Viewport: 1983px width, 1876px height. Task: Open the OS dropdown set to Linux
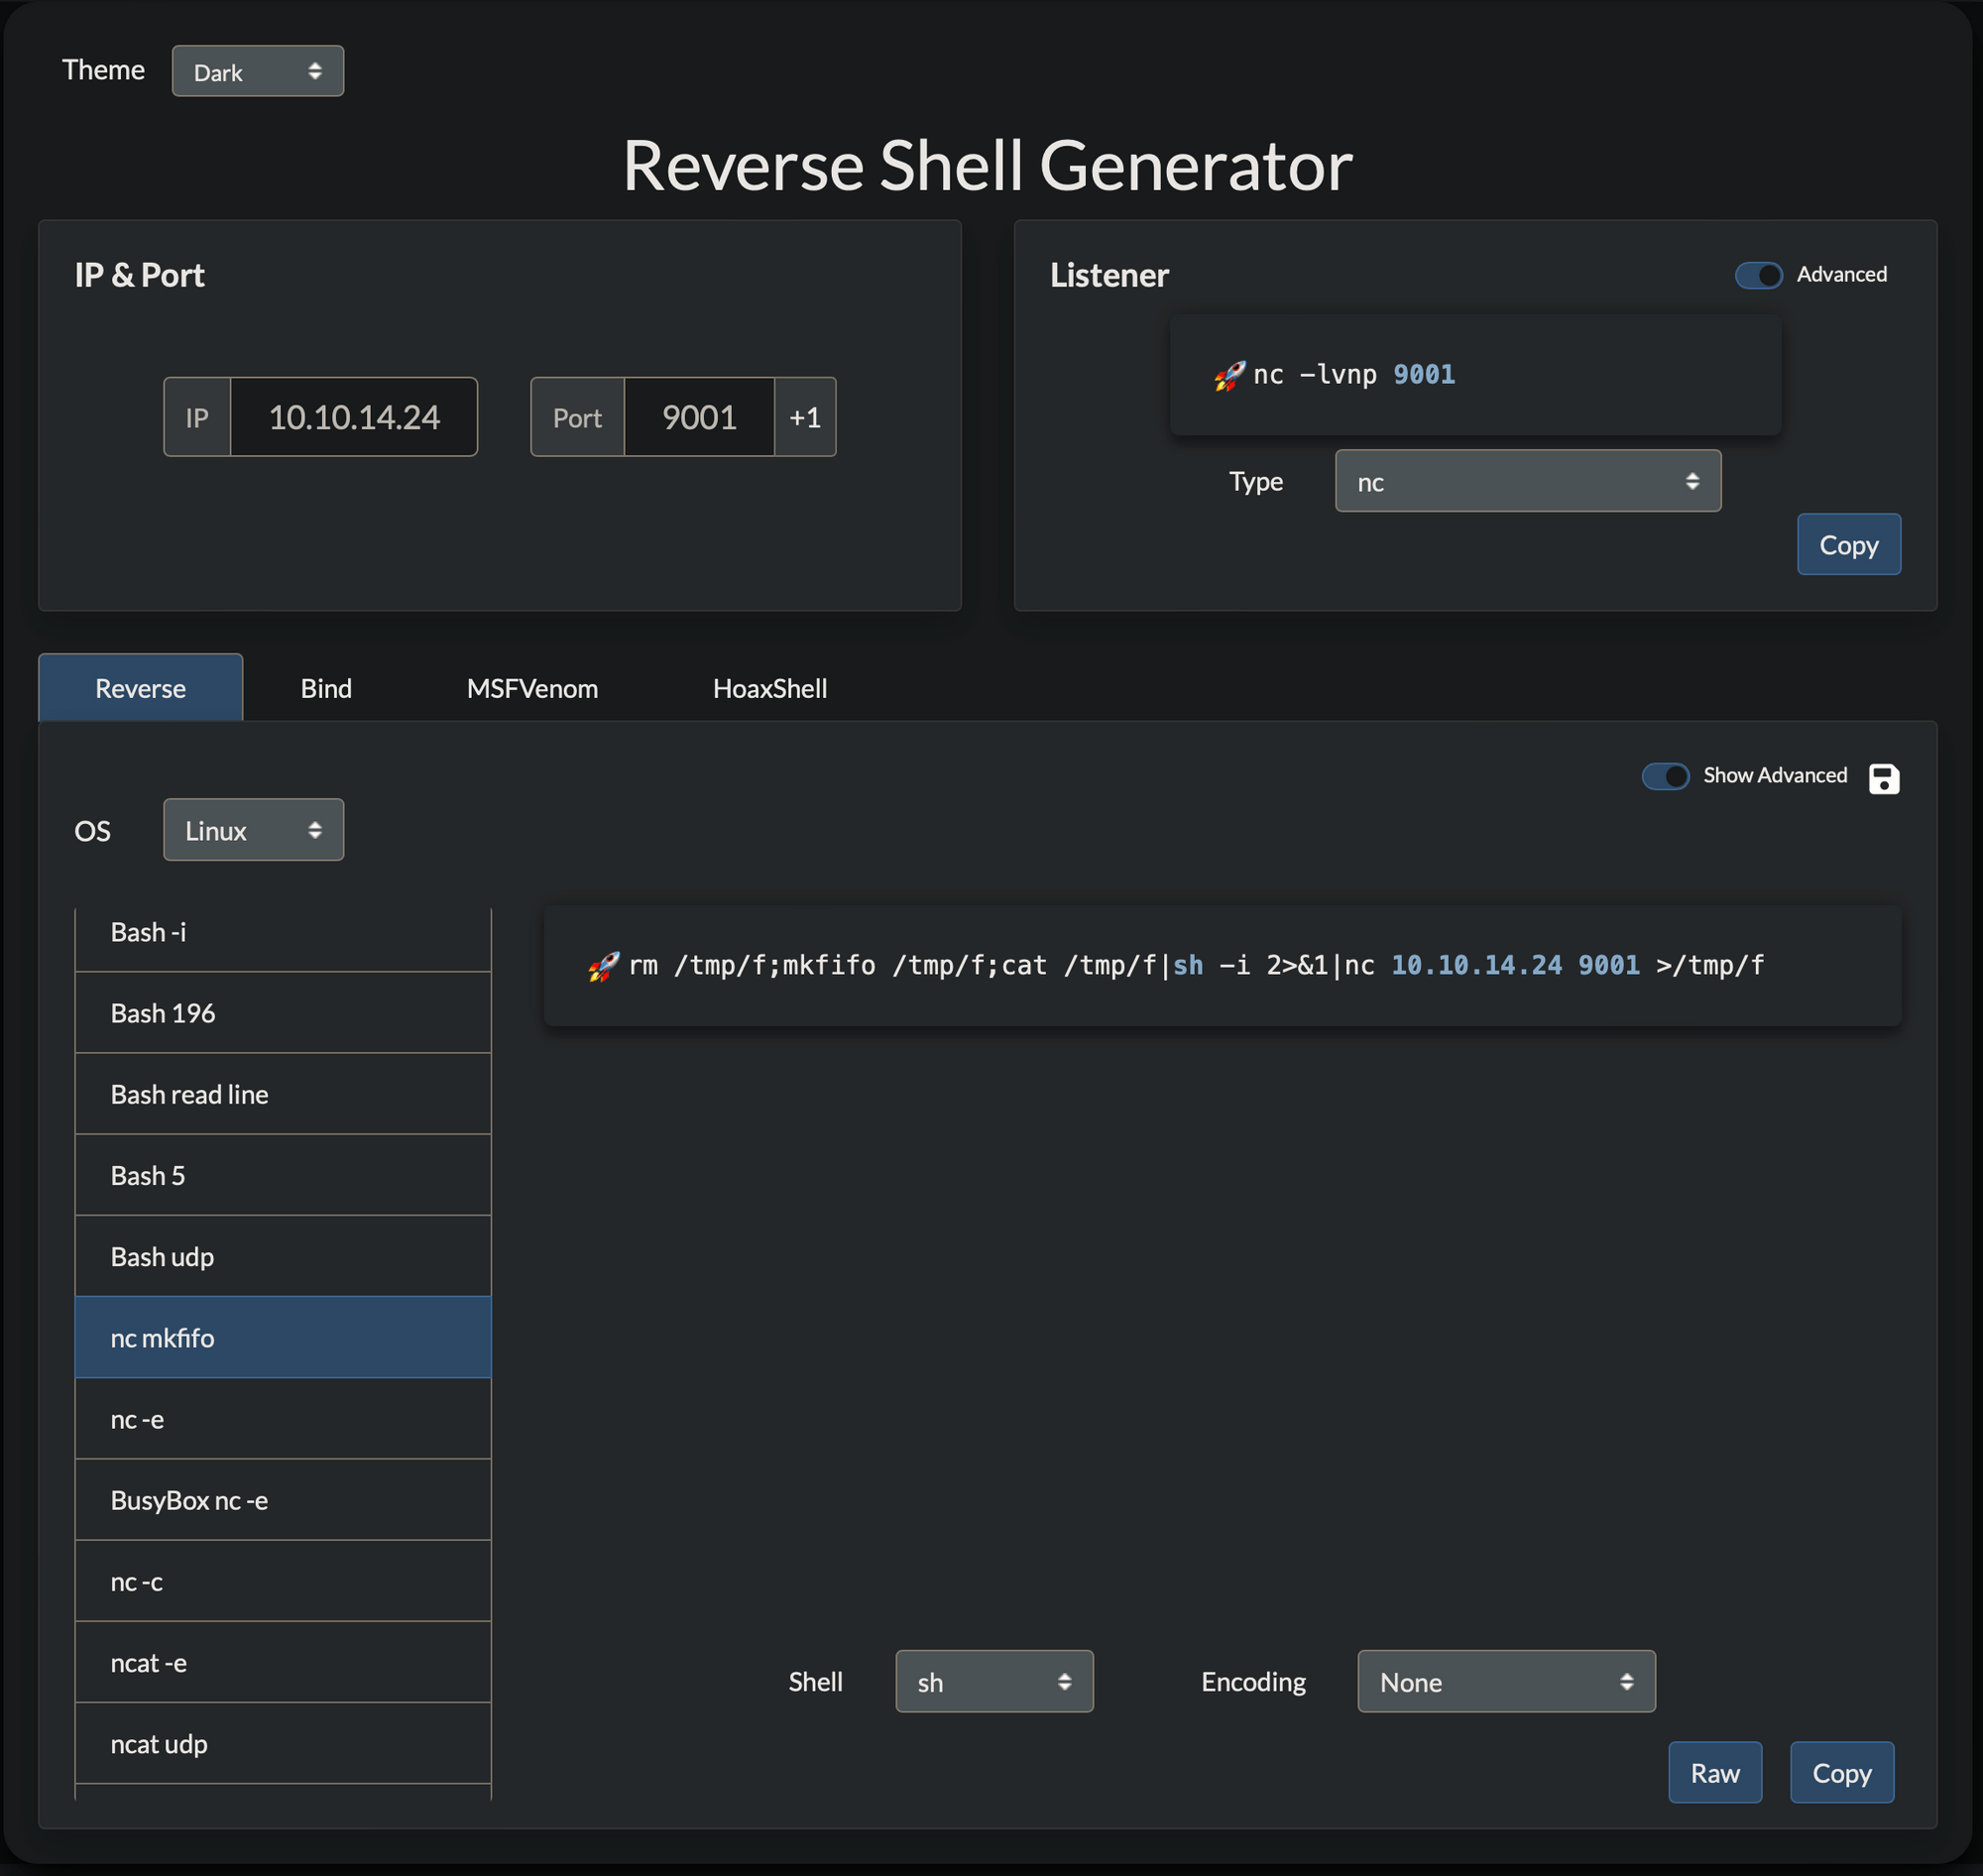point(253,829)
